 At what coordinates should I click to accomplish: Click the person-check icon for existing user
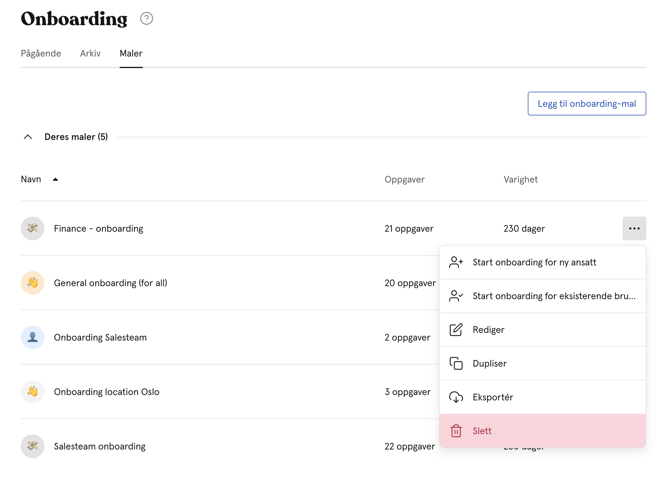tap(456, 296)
